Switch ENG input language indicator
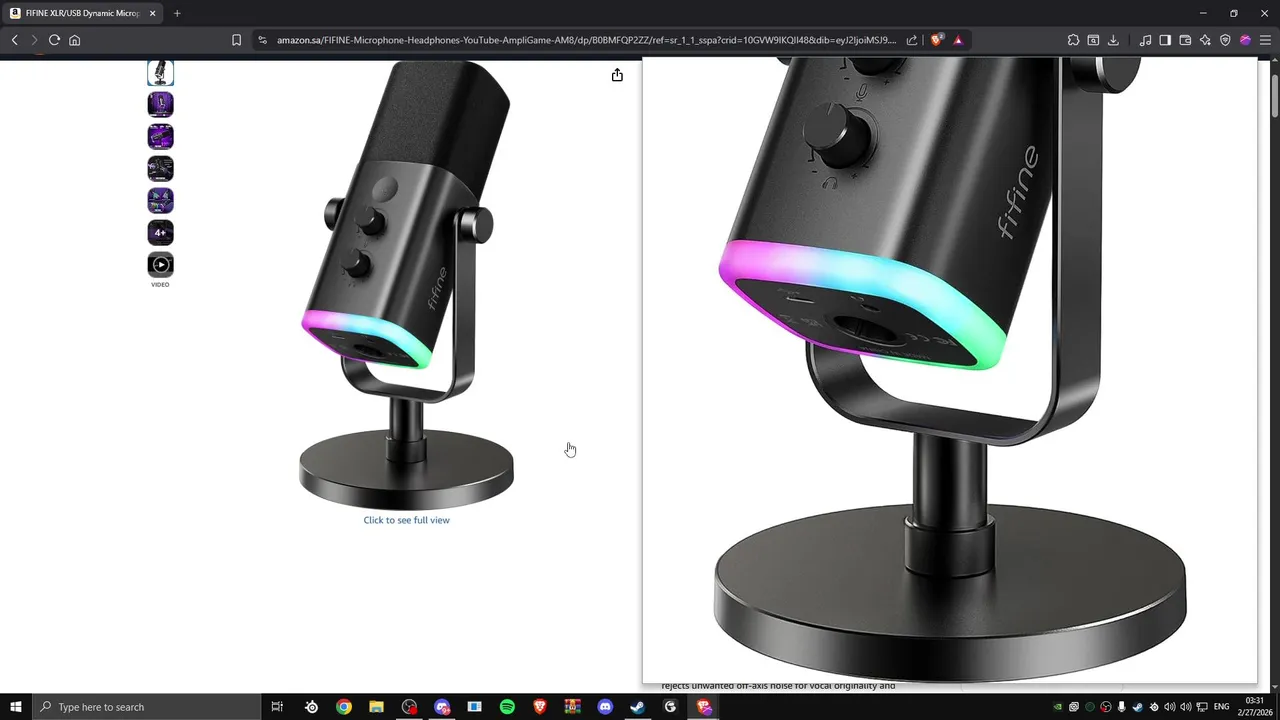The height and width of the screenshot is (720, 1280). point(1221,707)
